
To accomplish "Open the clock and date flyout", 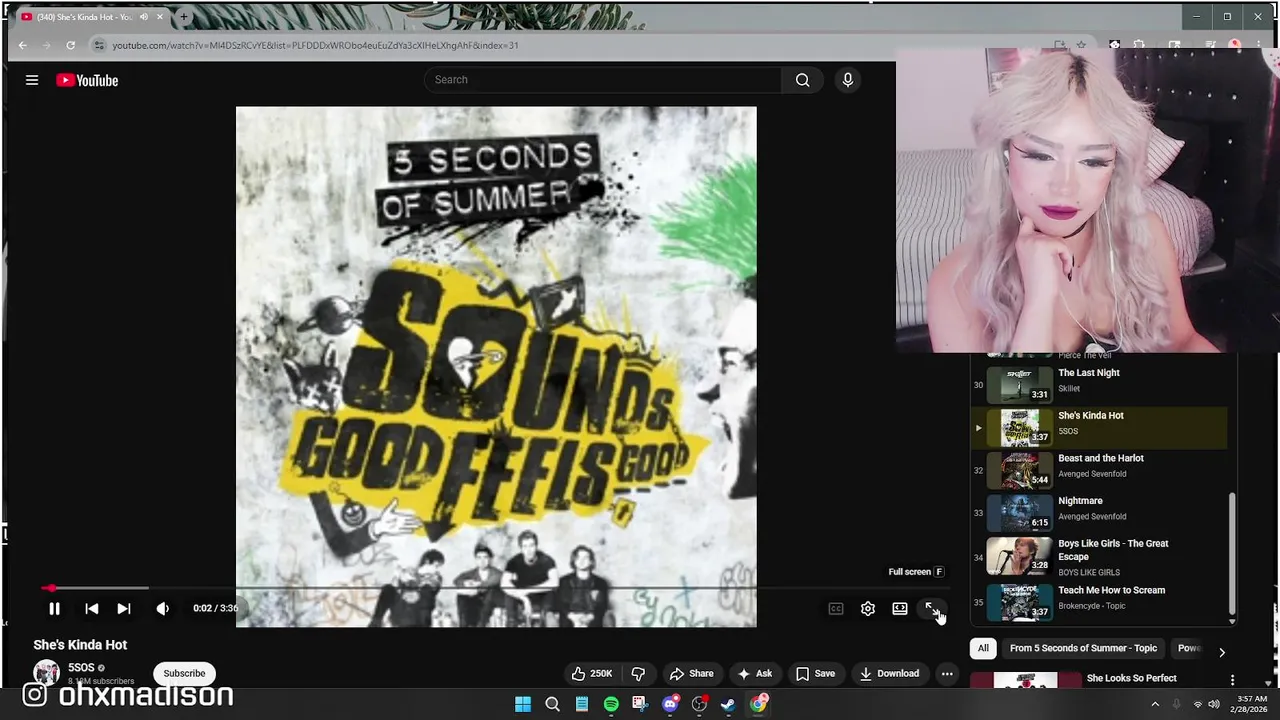I will point(1251,704).
